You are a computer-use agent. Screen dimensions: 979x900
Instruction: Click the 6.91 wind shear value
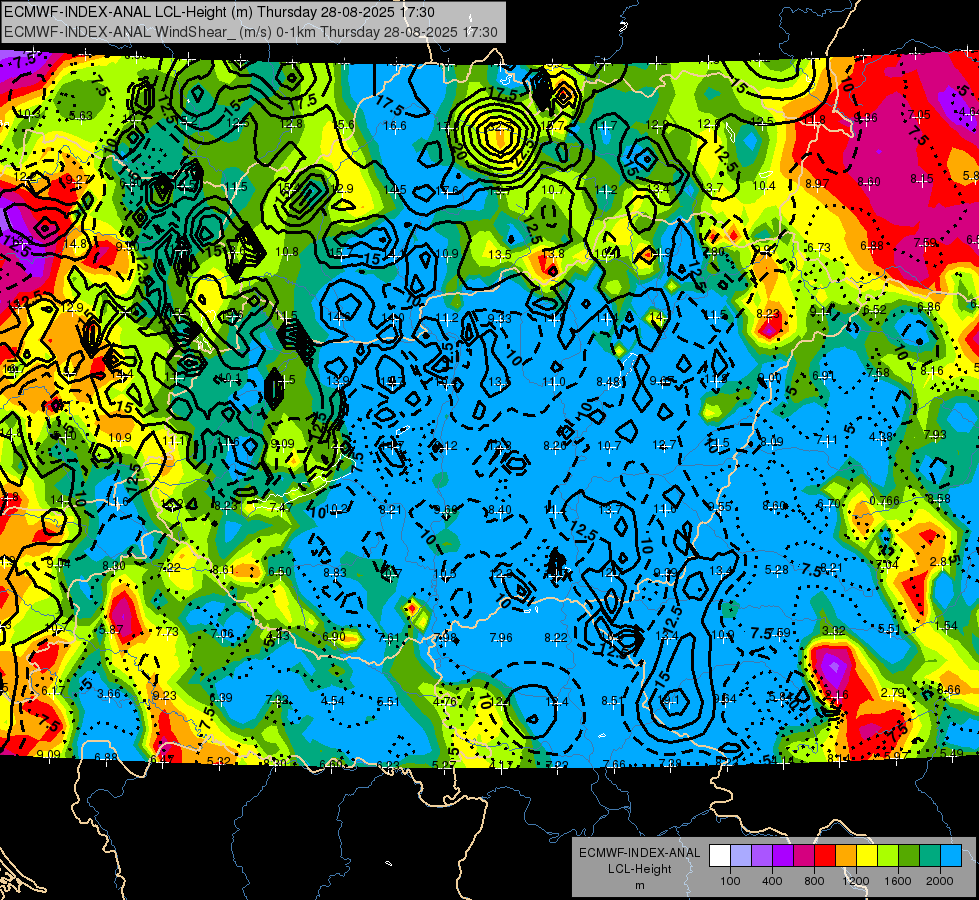tap(824, 375)
